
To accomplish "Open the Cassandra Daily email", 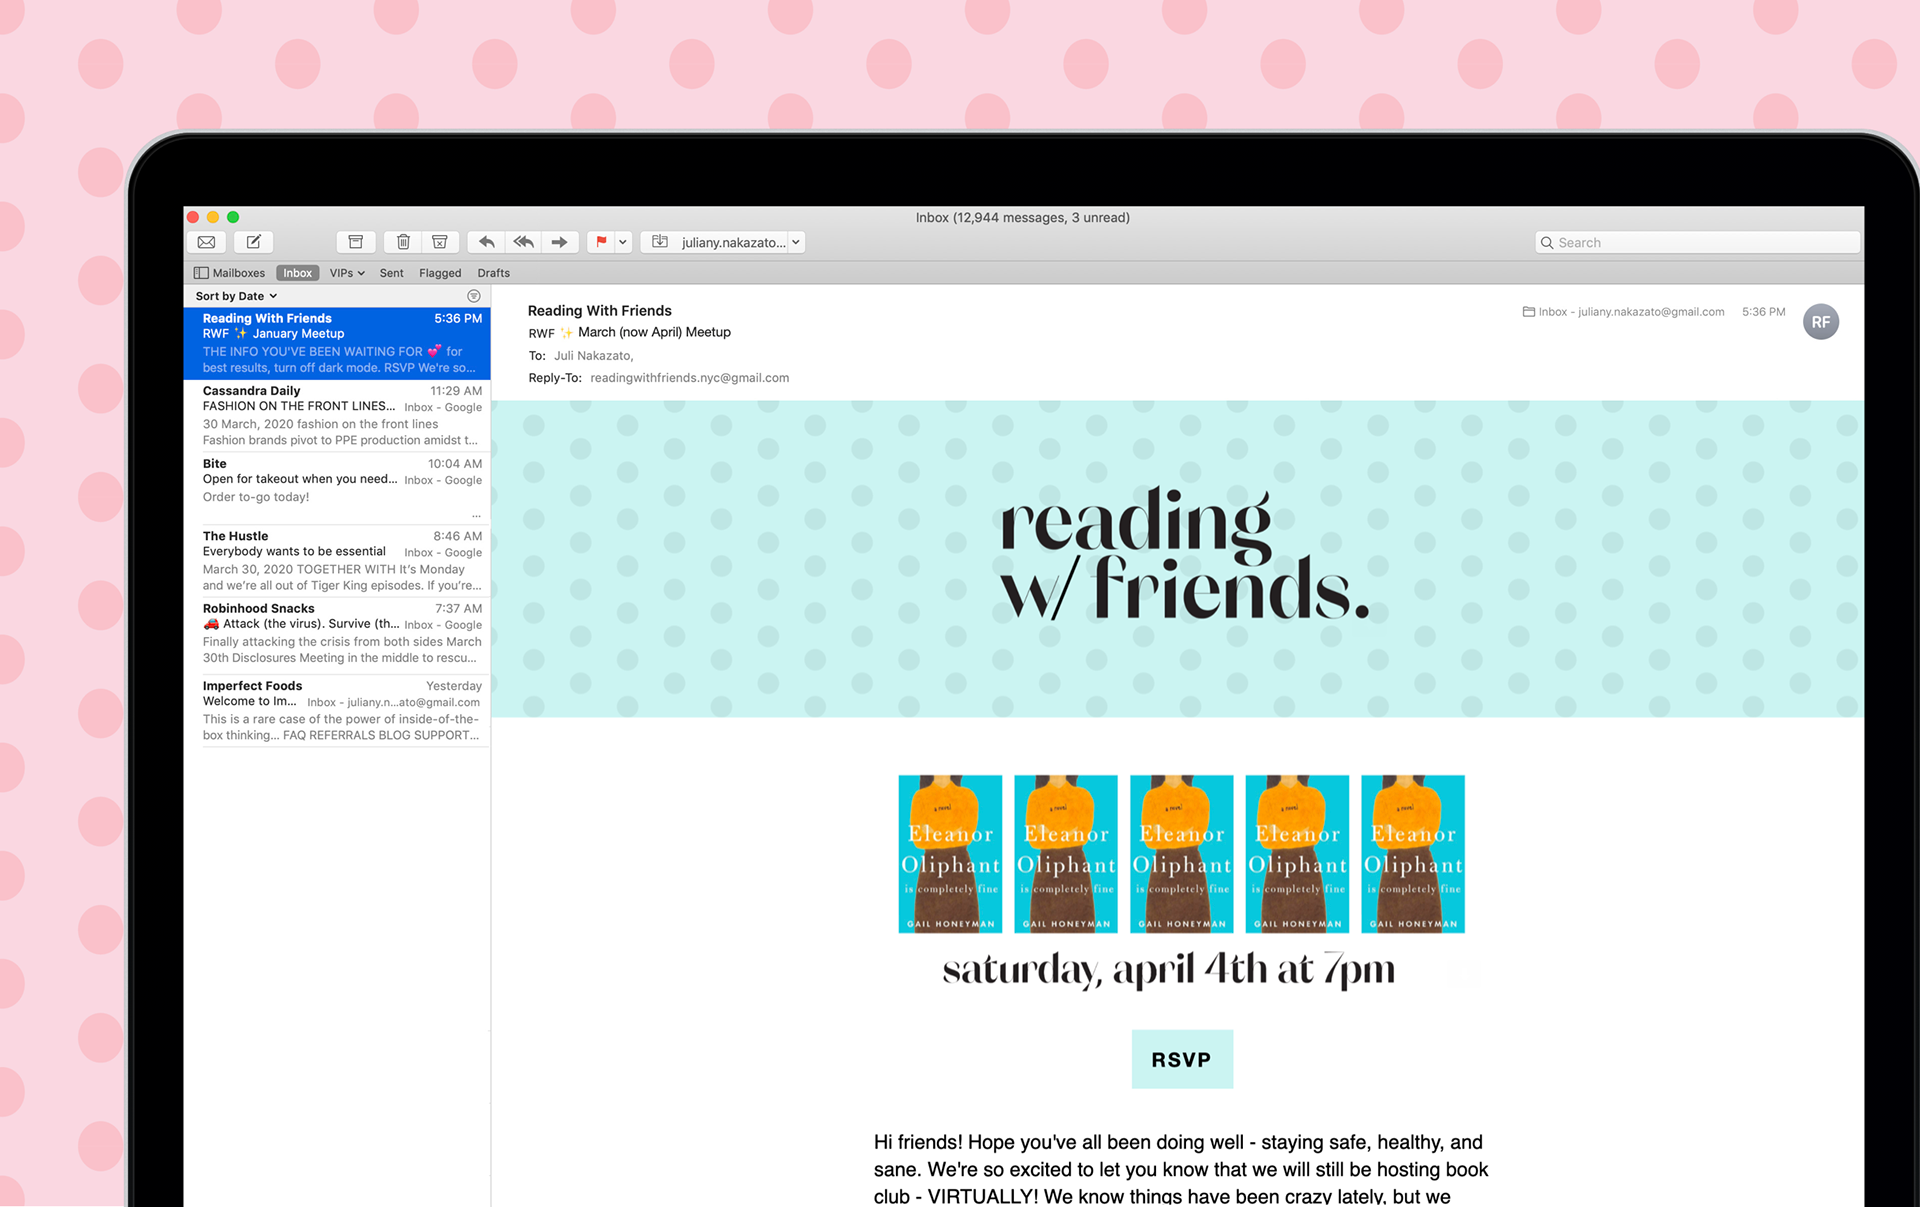I will click(x=337, y=415).
